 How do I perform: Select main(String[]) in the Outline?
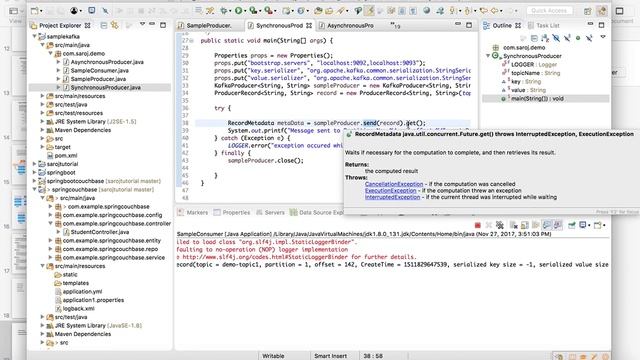click(x=537, y=98)
